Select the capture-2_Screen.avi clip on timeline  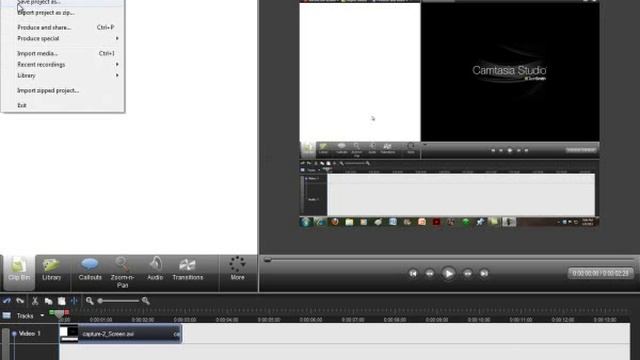coord(120,334)
